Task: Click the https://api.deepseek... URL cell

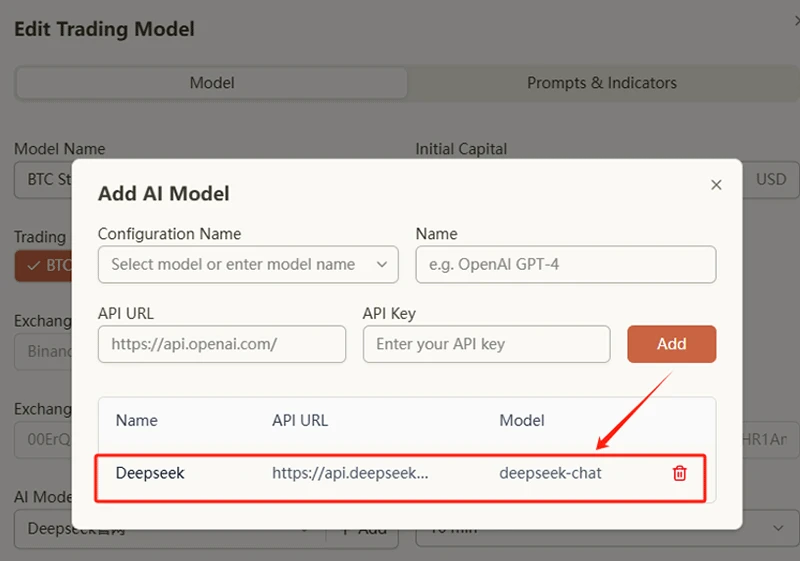Action: [350, 473]
